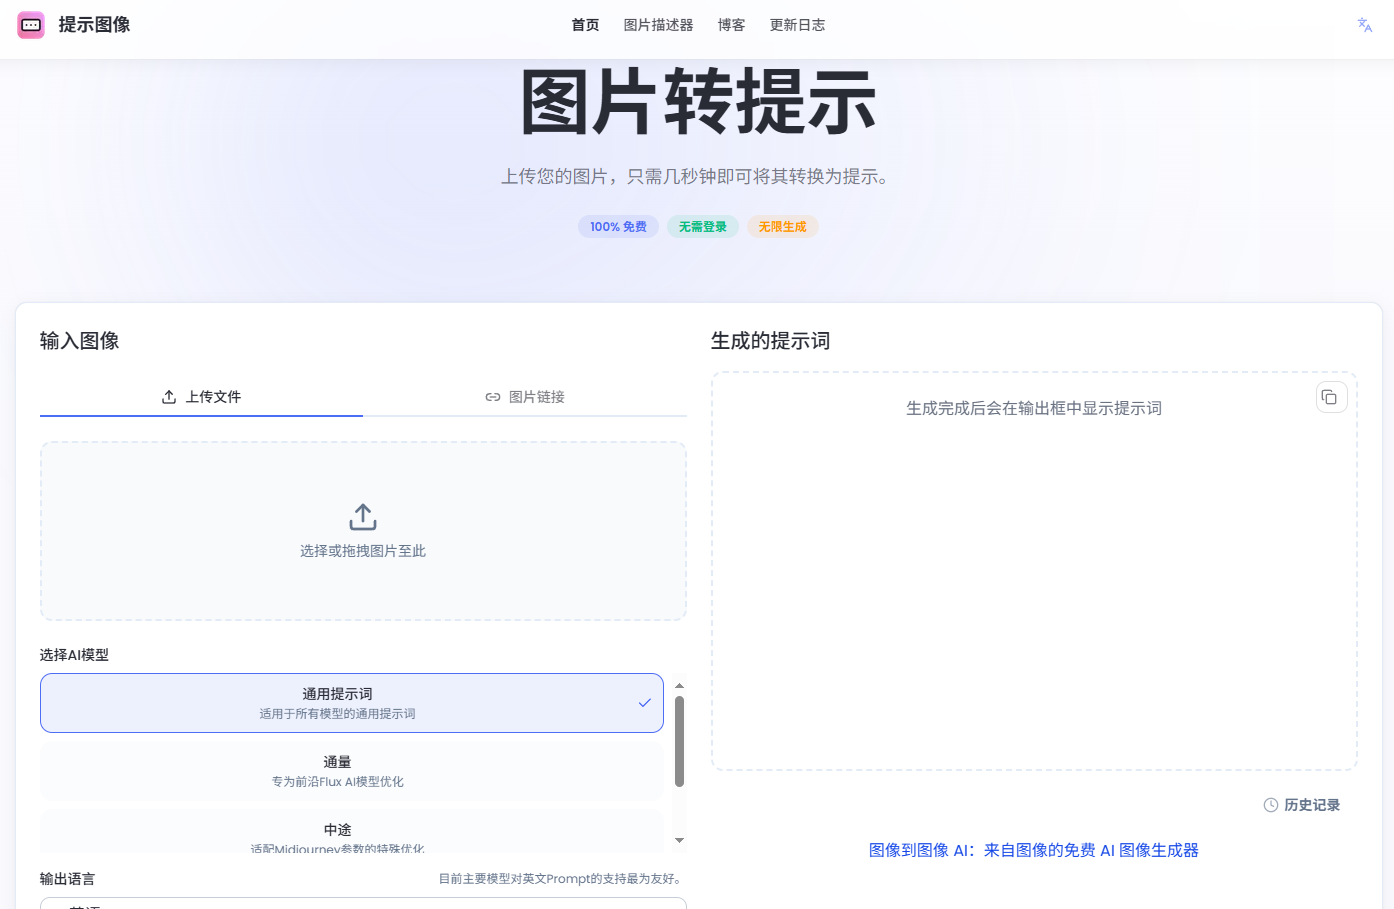Viewport: 1394px width, 909px height.
Task: Open the 图像到图像 AI generator link
Action: click(1033, 850)
